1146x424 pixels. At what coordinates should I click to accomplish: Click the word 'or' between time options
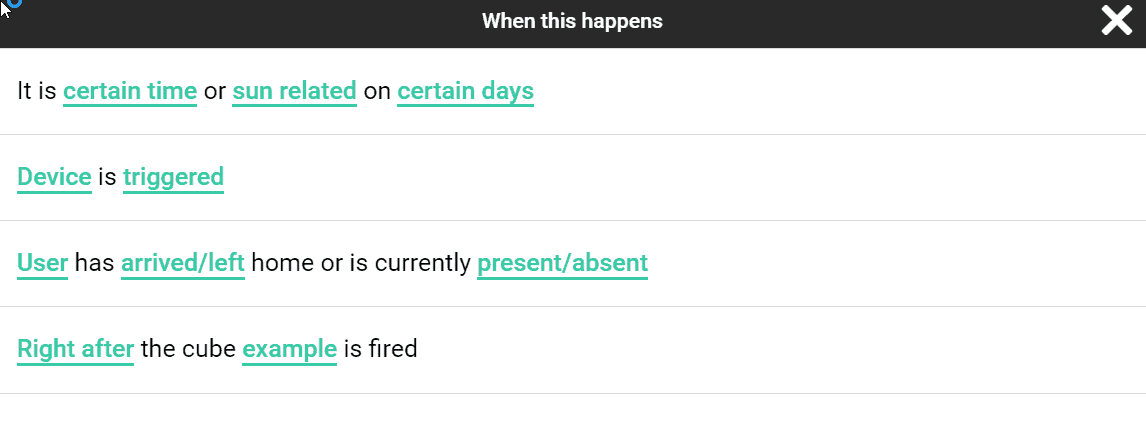(x=214, y=91)
